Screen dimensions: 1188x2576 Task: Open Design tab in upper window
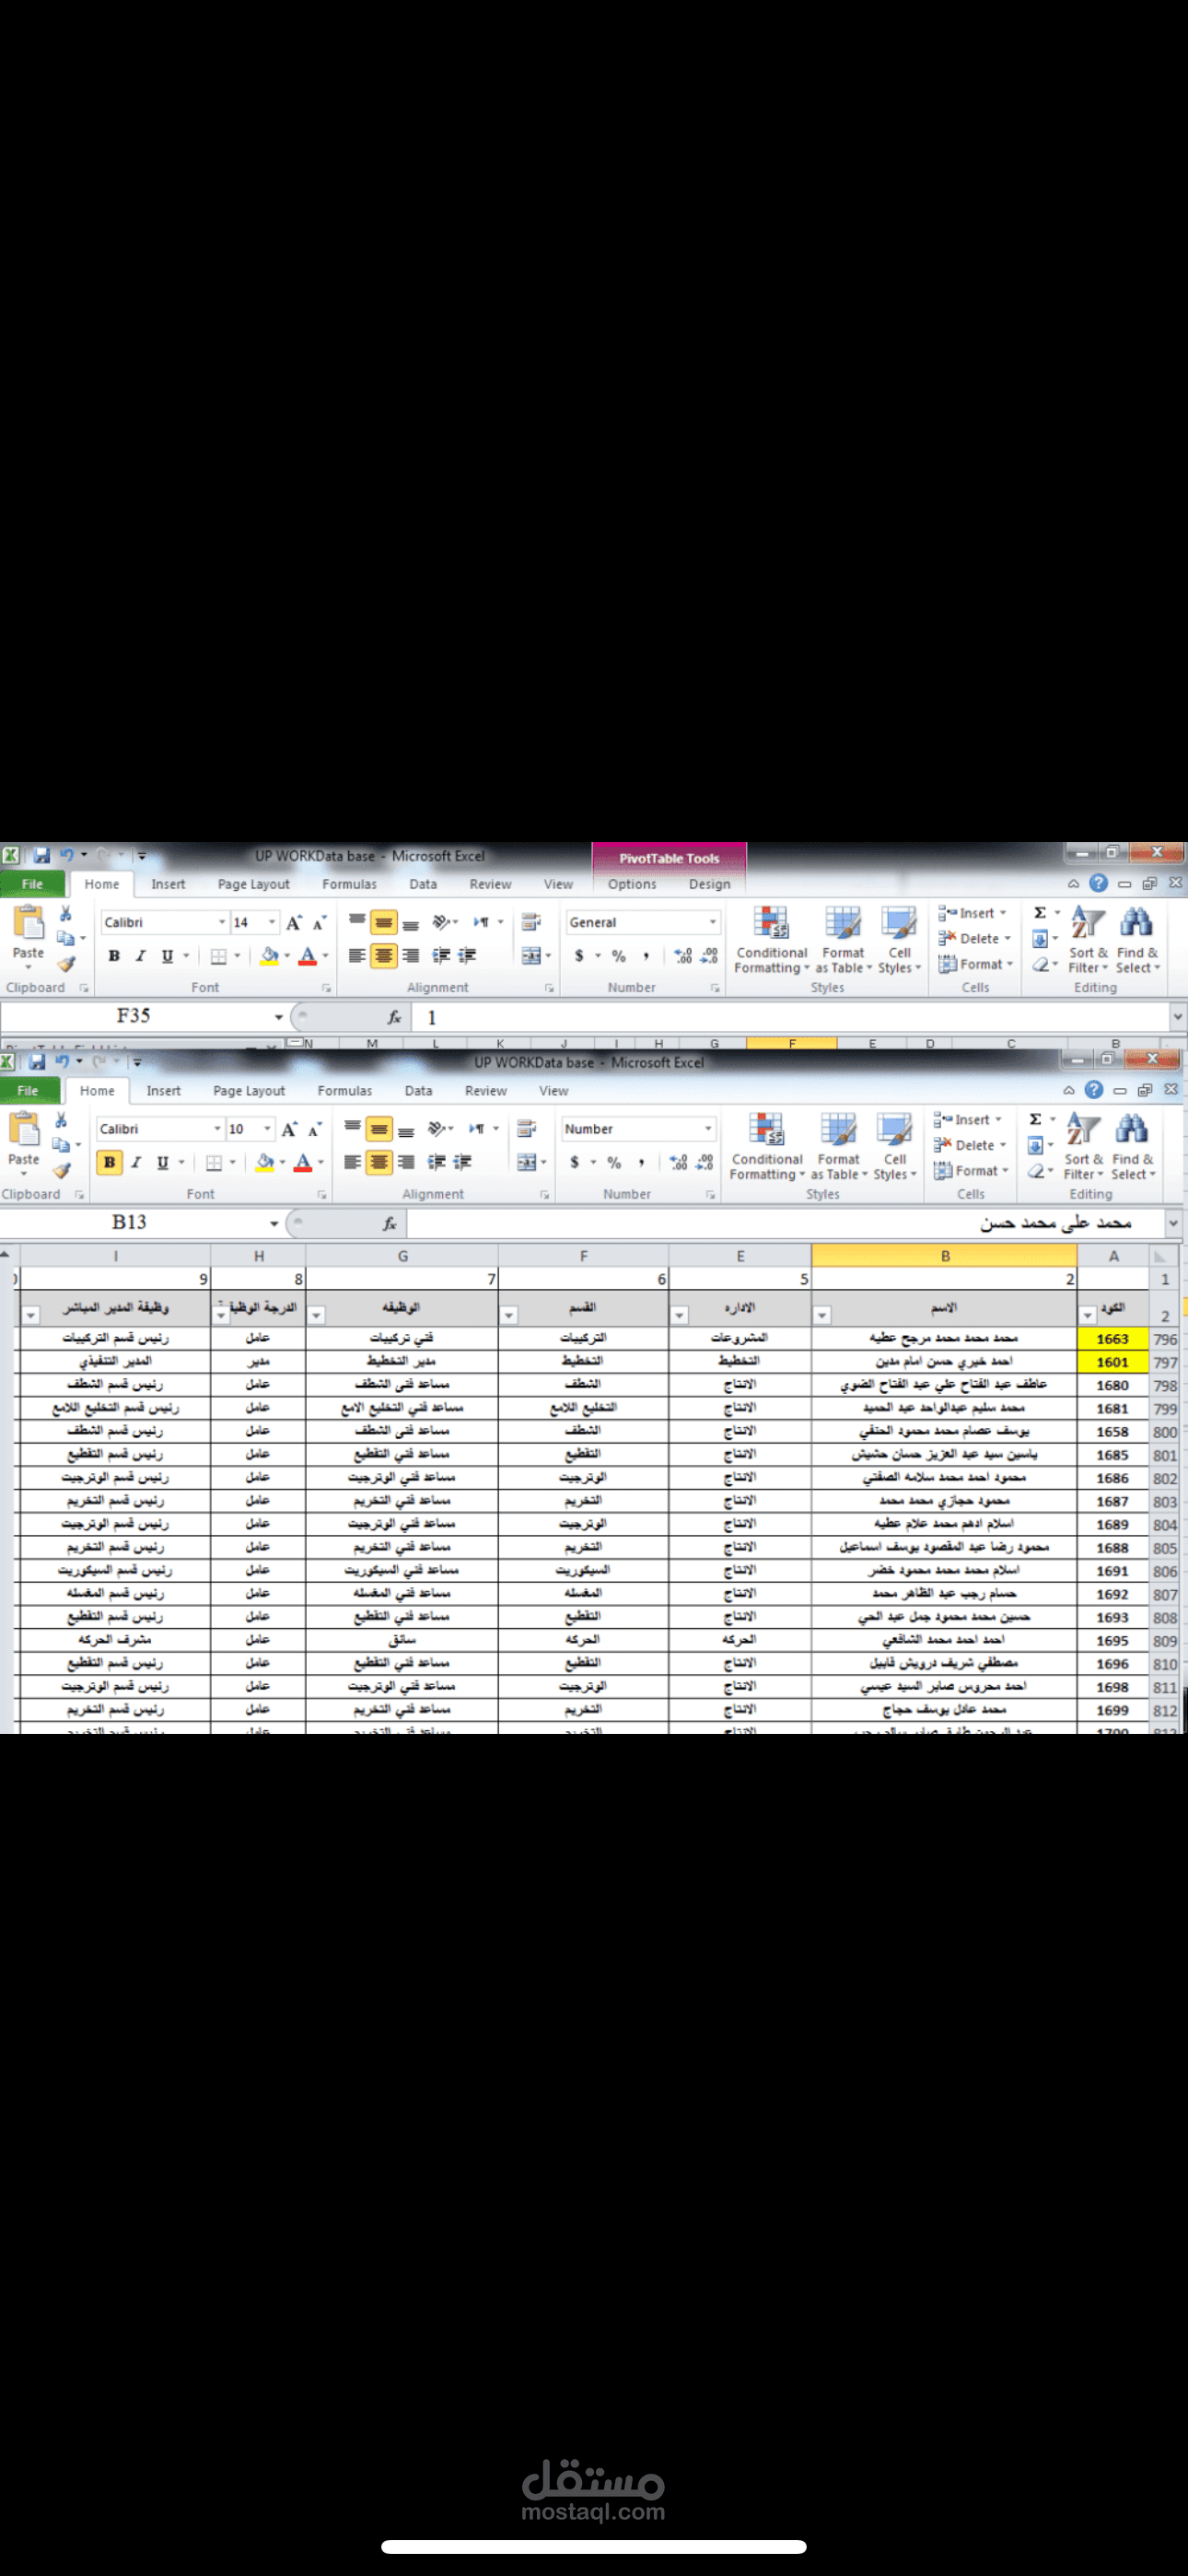710,884
